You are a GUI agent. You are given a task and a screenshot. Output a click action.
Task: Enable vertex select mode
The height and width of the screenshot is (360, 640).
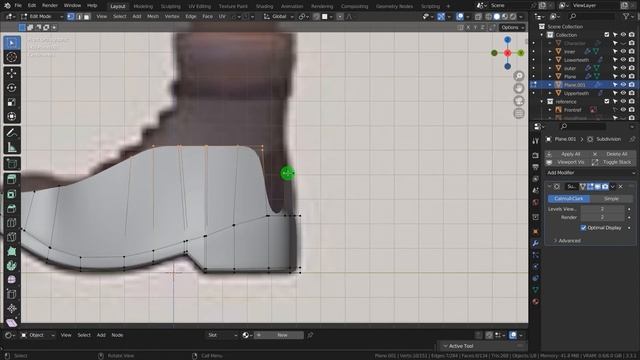pyautogui.click(x=71, y=17)
